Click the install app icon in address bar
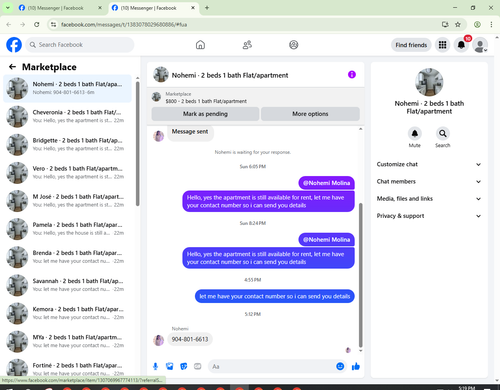This screenshot has width=500, height=390. pyautogui.click(x=445, y=24)
